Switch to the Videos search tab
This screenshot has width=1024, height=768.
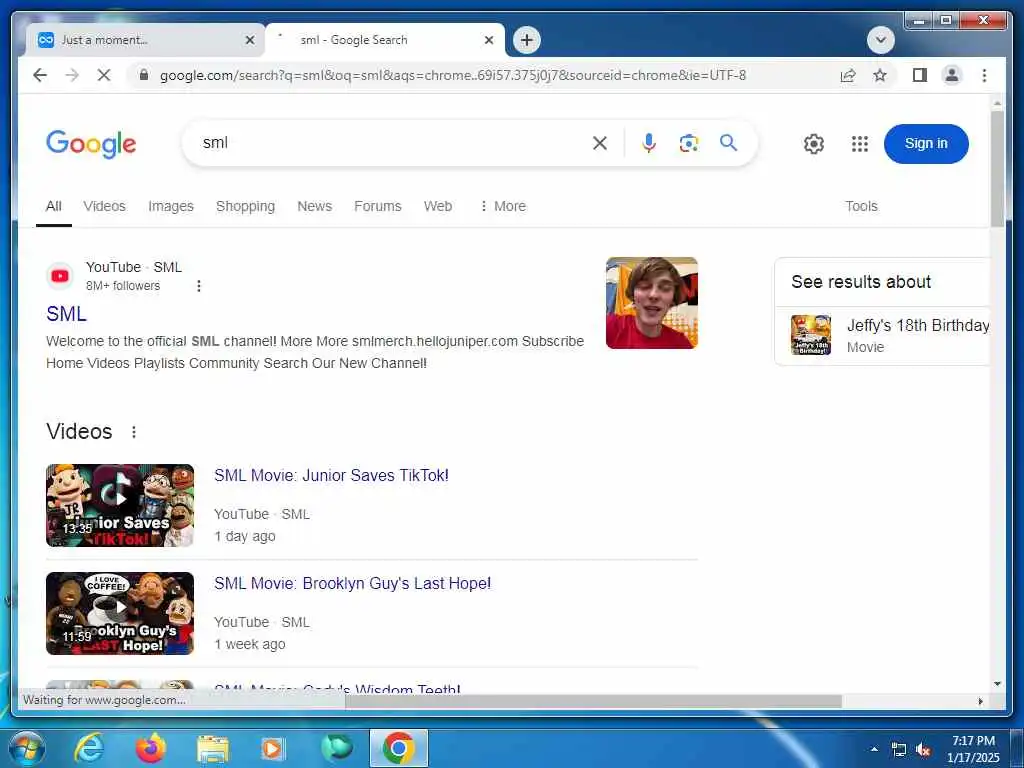[x=104, y=206]
